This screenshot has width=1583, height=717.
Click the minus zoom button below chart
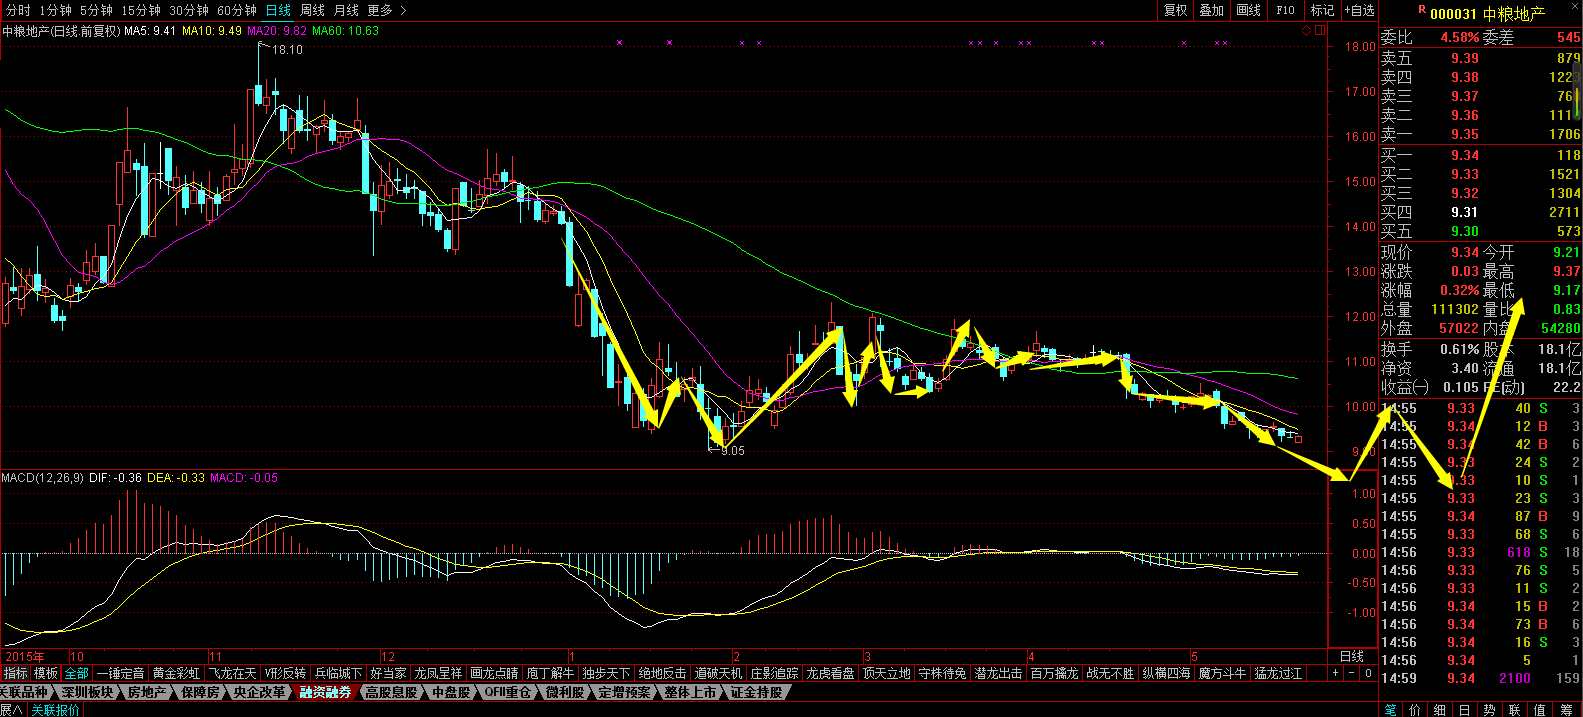(x=1352, y=674)
